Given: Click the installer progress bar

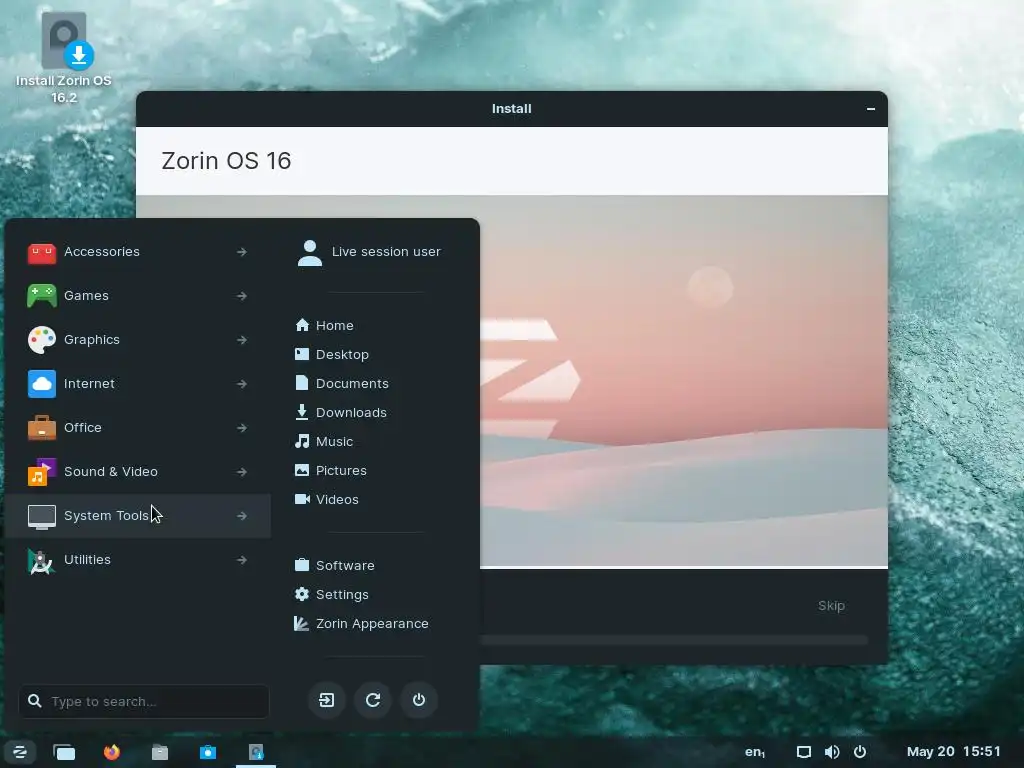Looking at the screenshot, I should coord(674,641).
